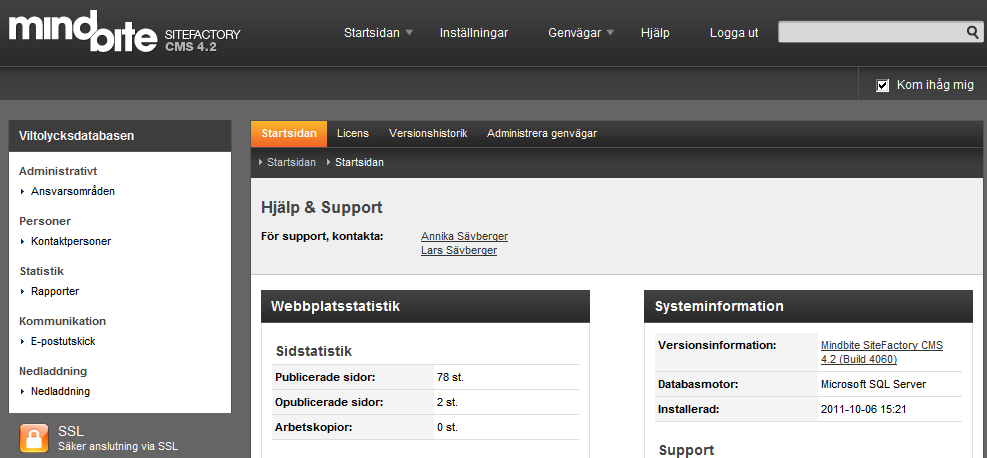
Task: Click the 78 st. value
Action: pos(450,377)
